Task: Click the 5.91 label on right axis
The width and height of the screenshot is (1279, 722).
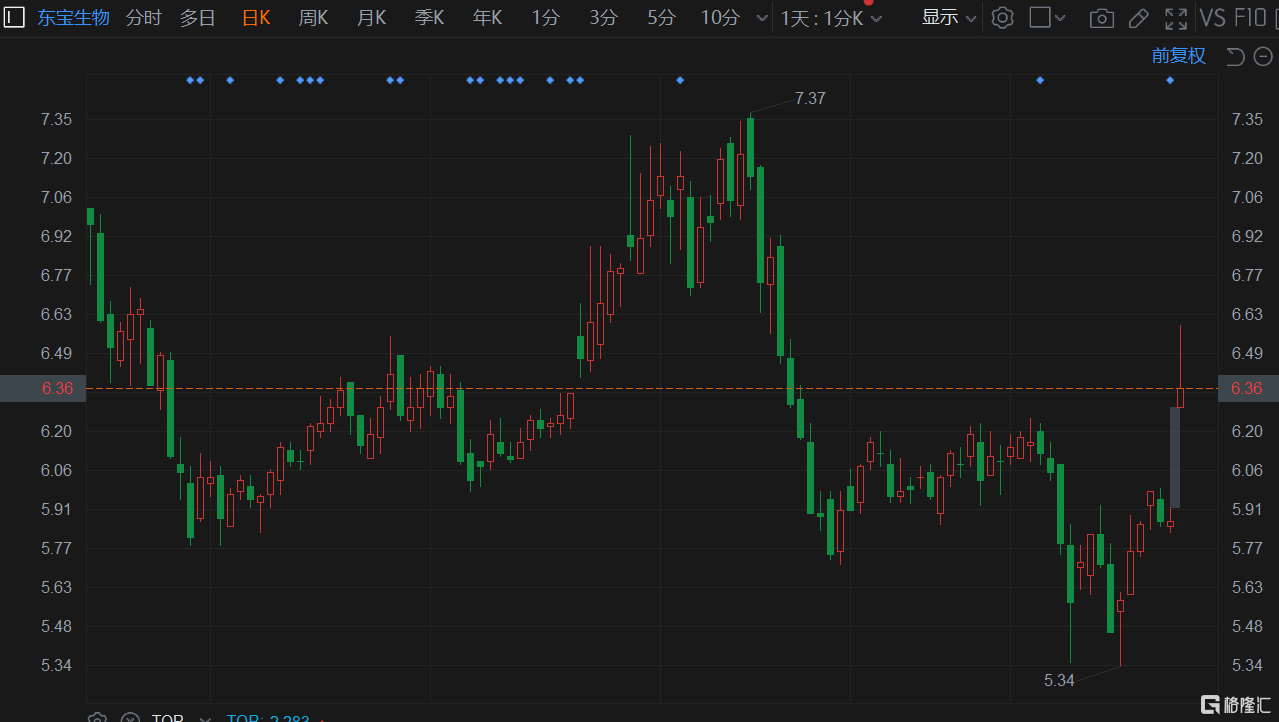Action: 1248,509
